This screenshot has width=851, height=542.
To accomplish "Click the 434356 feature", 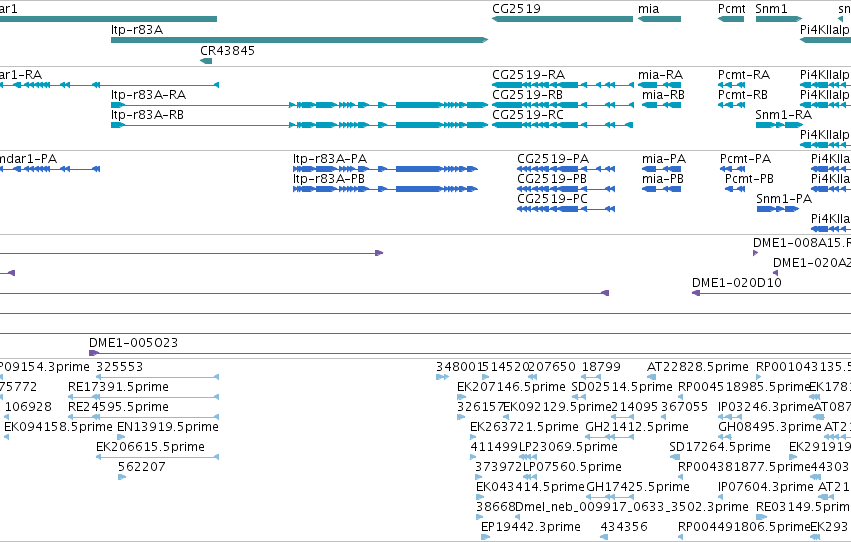I will point(604,537).
